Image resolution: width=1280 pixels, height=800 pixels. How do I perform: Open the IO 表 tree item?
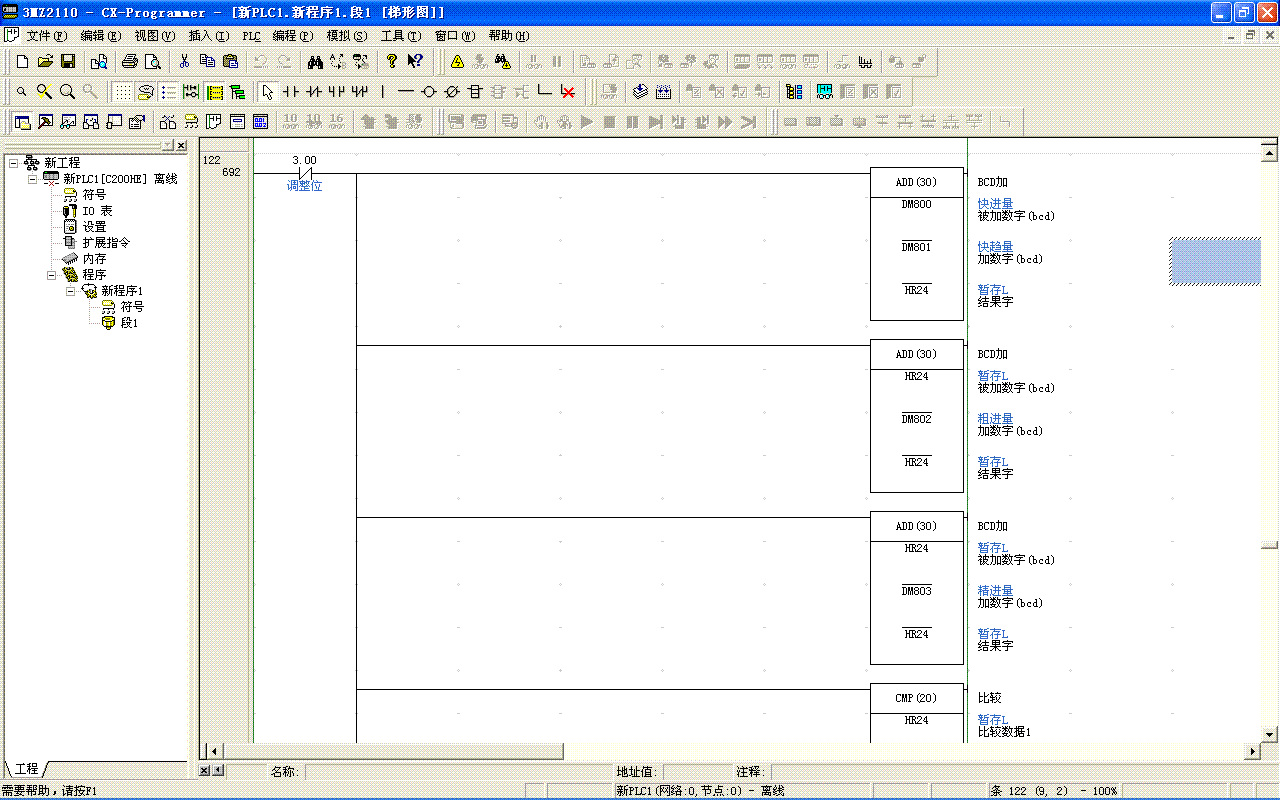97,211
